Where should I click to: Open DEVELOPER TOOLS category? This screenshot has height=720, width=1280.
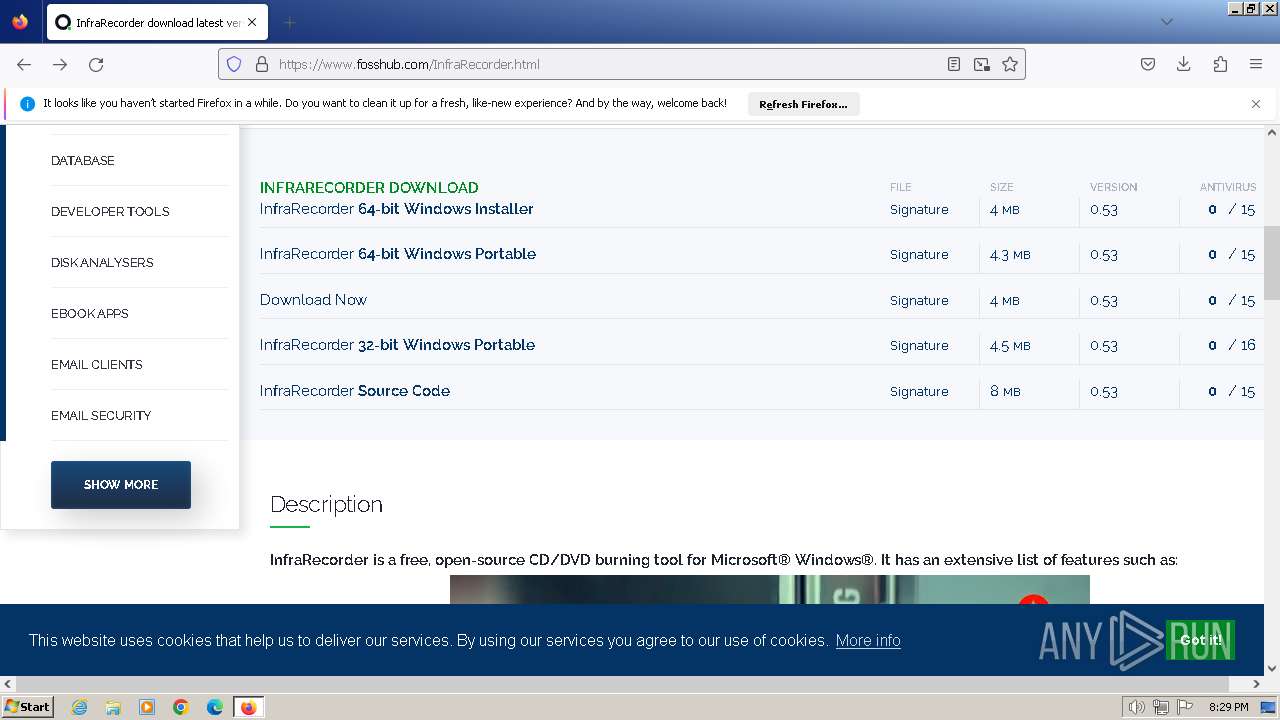110,211
